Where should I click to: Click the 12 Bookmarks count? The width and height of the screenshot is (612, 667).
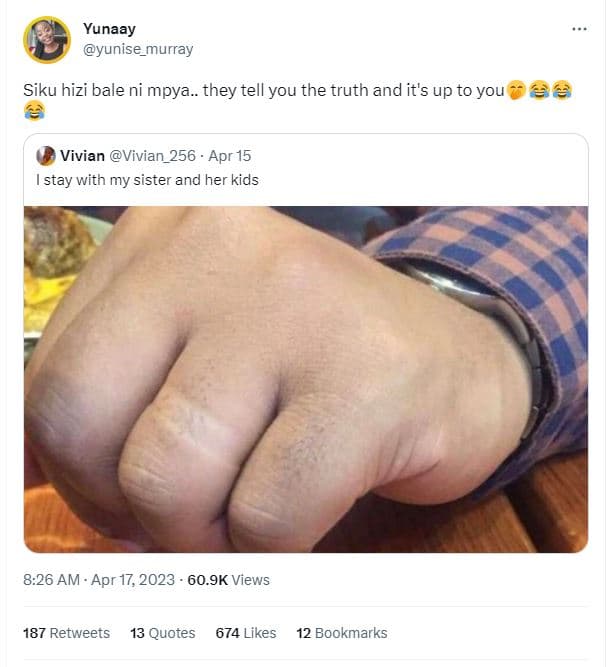341,633
